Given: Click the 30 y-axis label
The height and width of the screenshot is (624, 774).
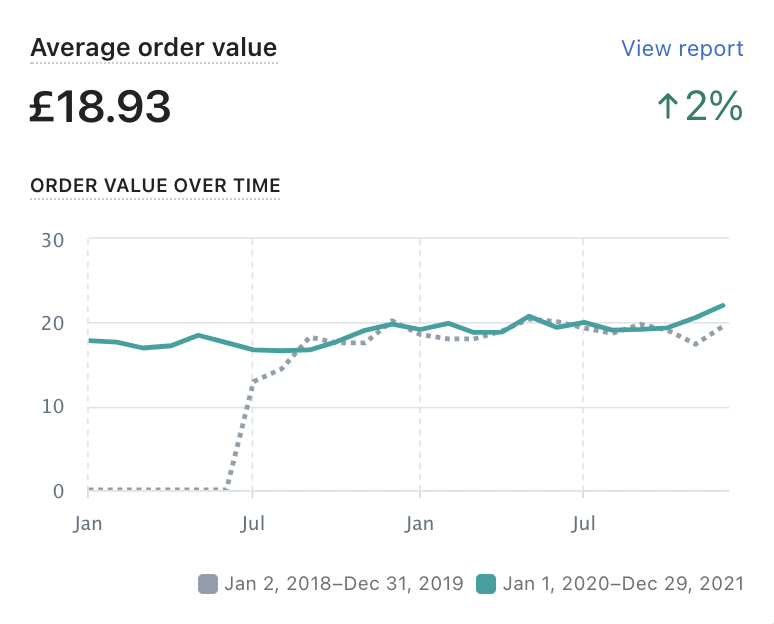Looking at the screenshot, I should [x=53, y=240].
